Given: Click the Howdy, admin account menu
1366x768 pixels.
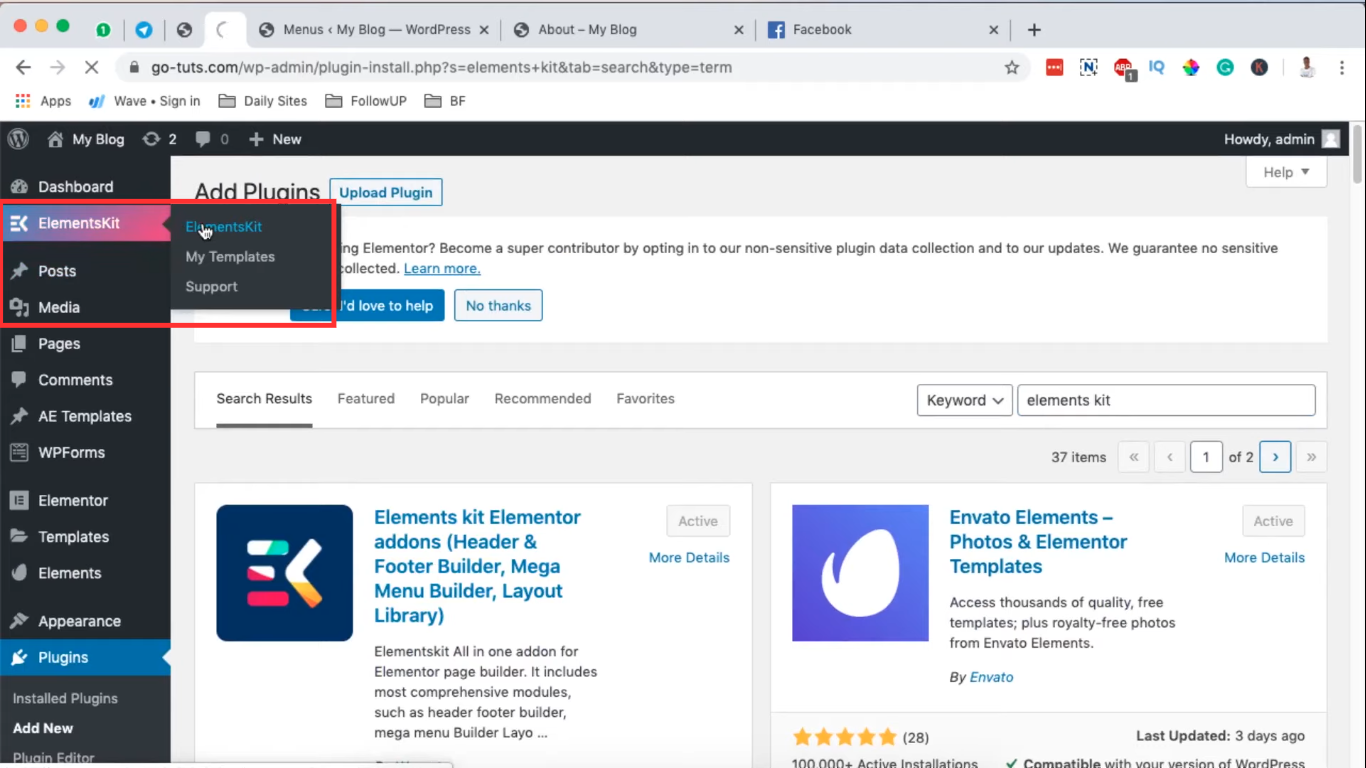Looking at the screenshot, I should (x=1282, y=139).
